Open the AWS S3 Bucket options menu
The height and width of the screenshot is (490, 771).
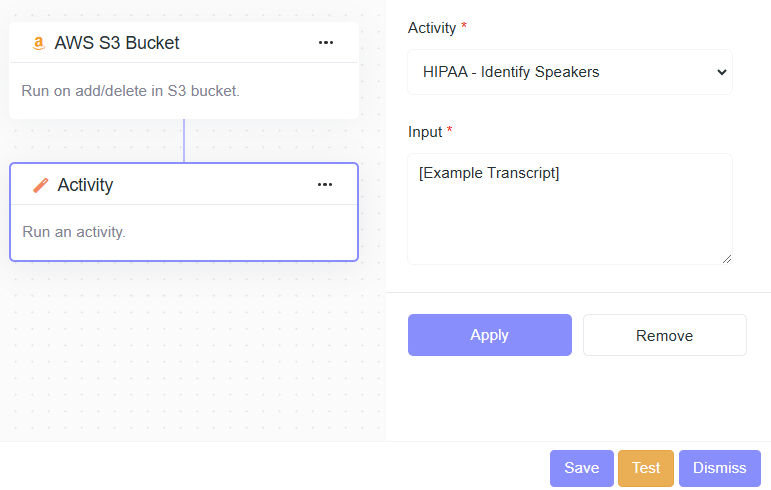pyautogui.click(x=325, y=43)
